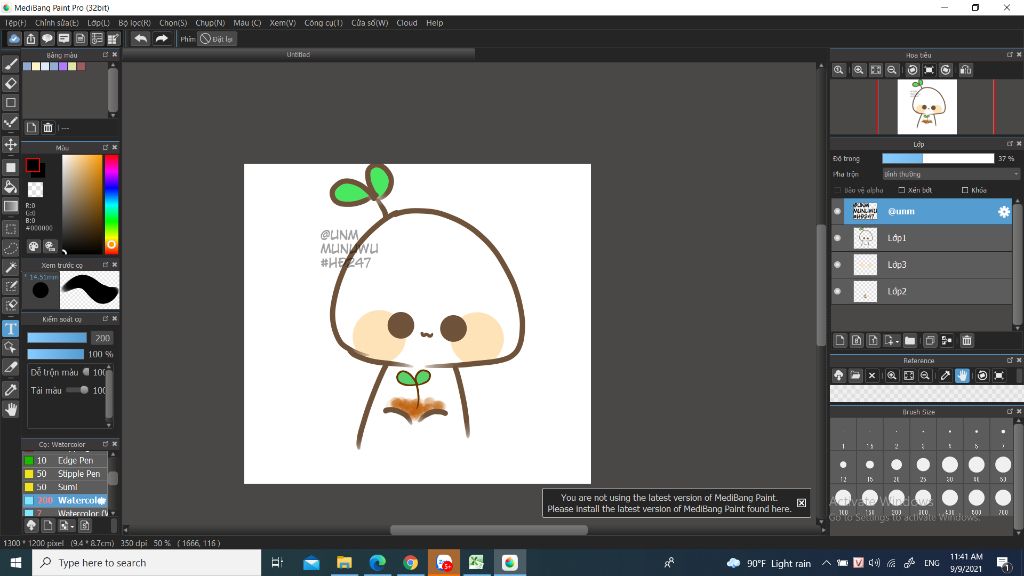Image resolution: width=1024 pixels, height=576 pixels.
Task: Open the Chỉnh sửa menu
Action: (x=57, y=23)
